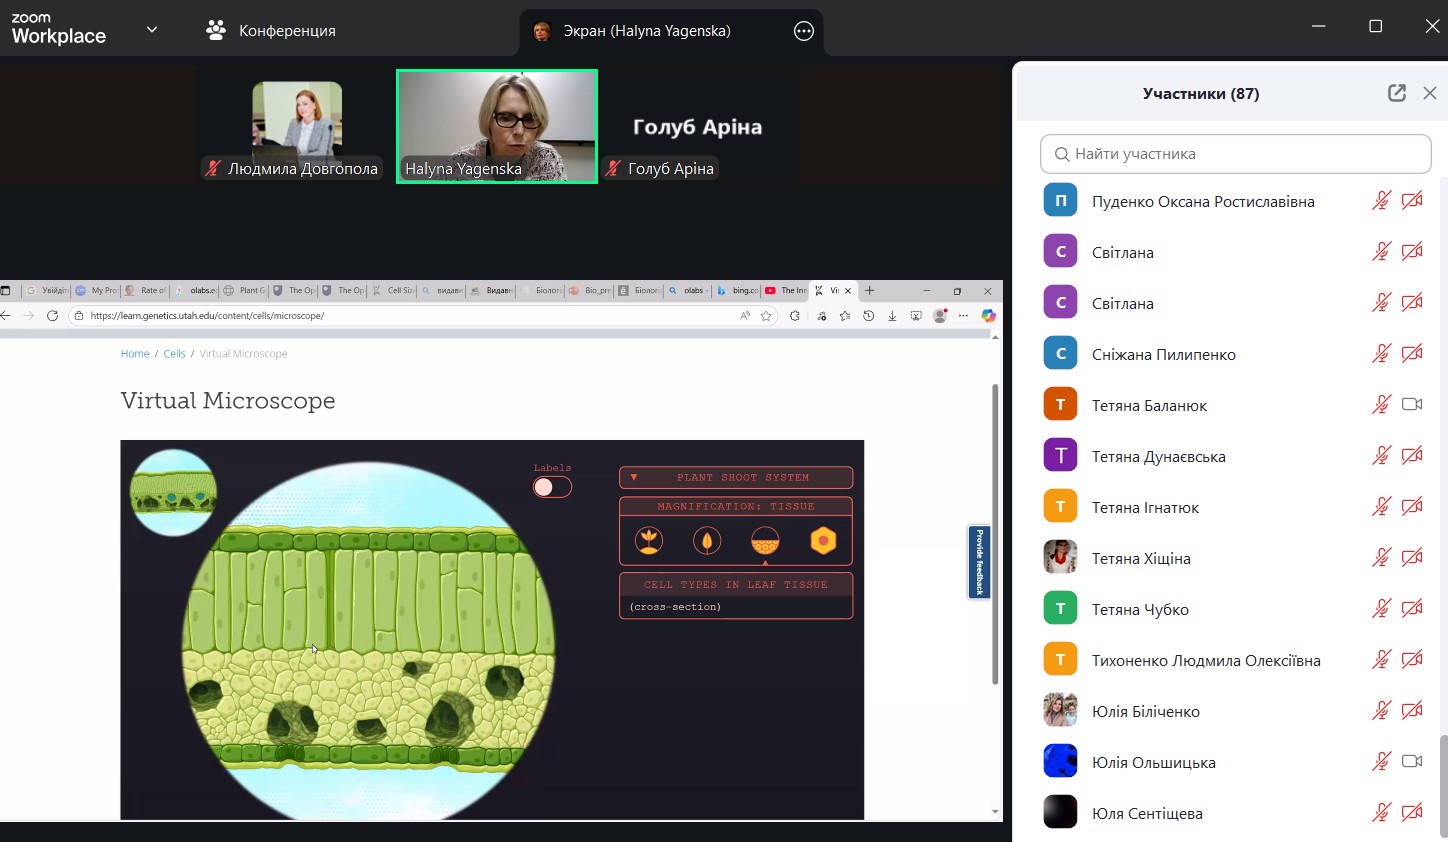Viewport: 1448px width, 842px height.
Task: Toggle disabled camera for Тетяна Чубко
Action: click(x=1412, y=609)
